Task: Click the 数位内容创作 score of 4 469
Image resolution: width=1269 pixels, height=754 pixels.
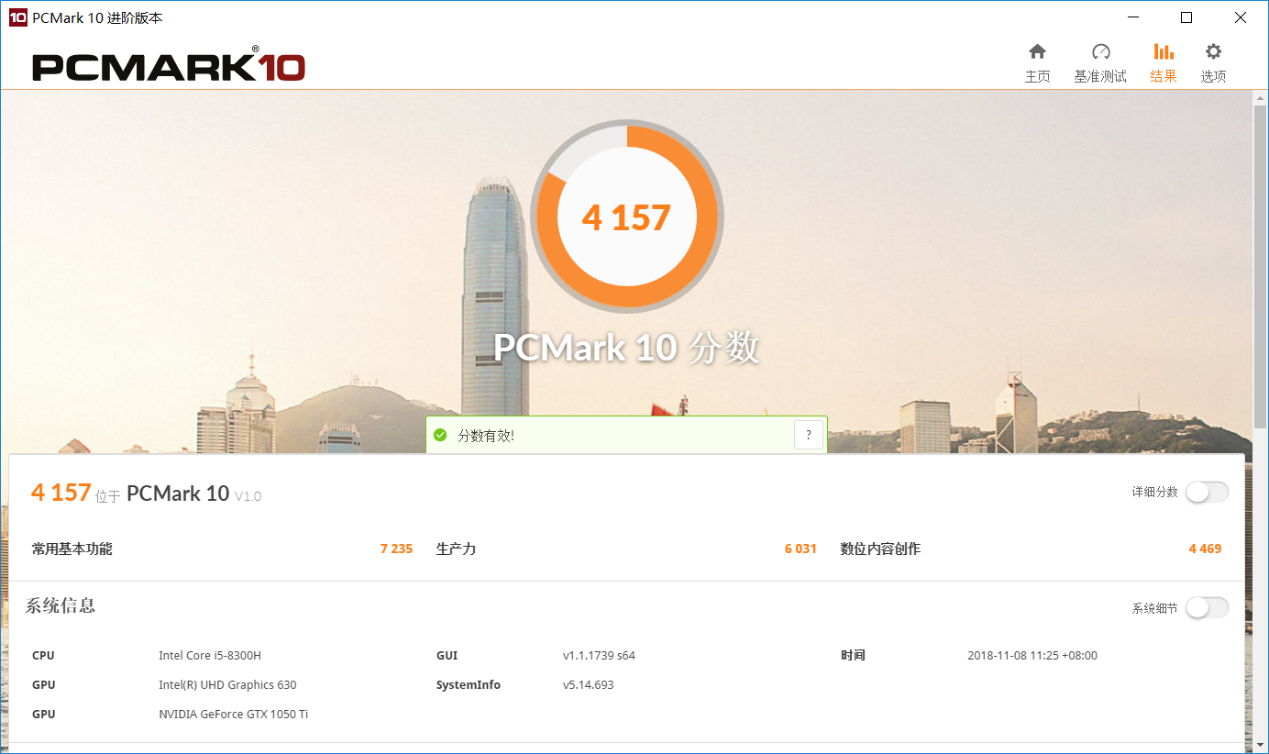Action: click(x=1204, y=549)
